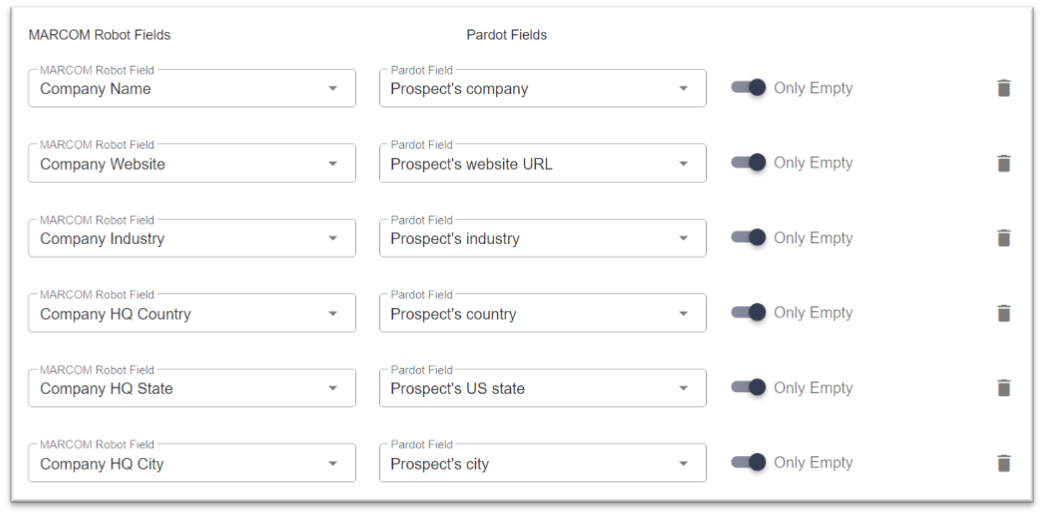The height and width of the screenshot is (516, 1044).
Task: Remove the Company Industry mapping via trash icon
Action: (x=1004, y=238)
